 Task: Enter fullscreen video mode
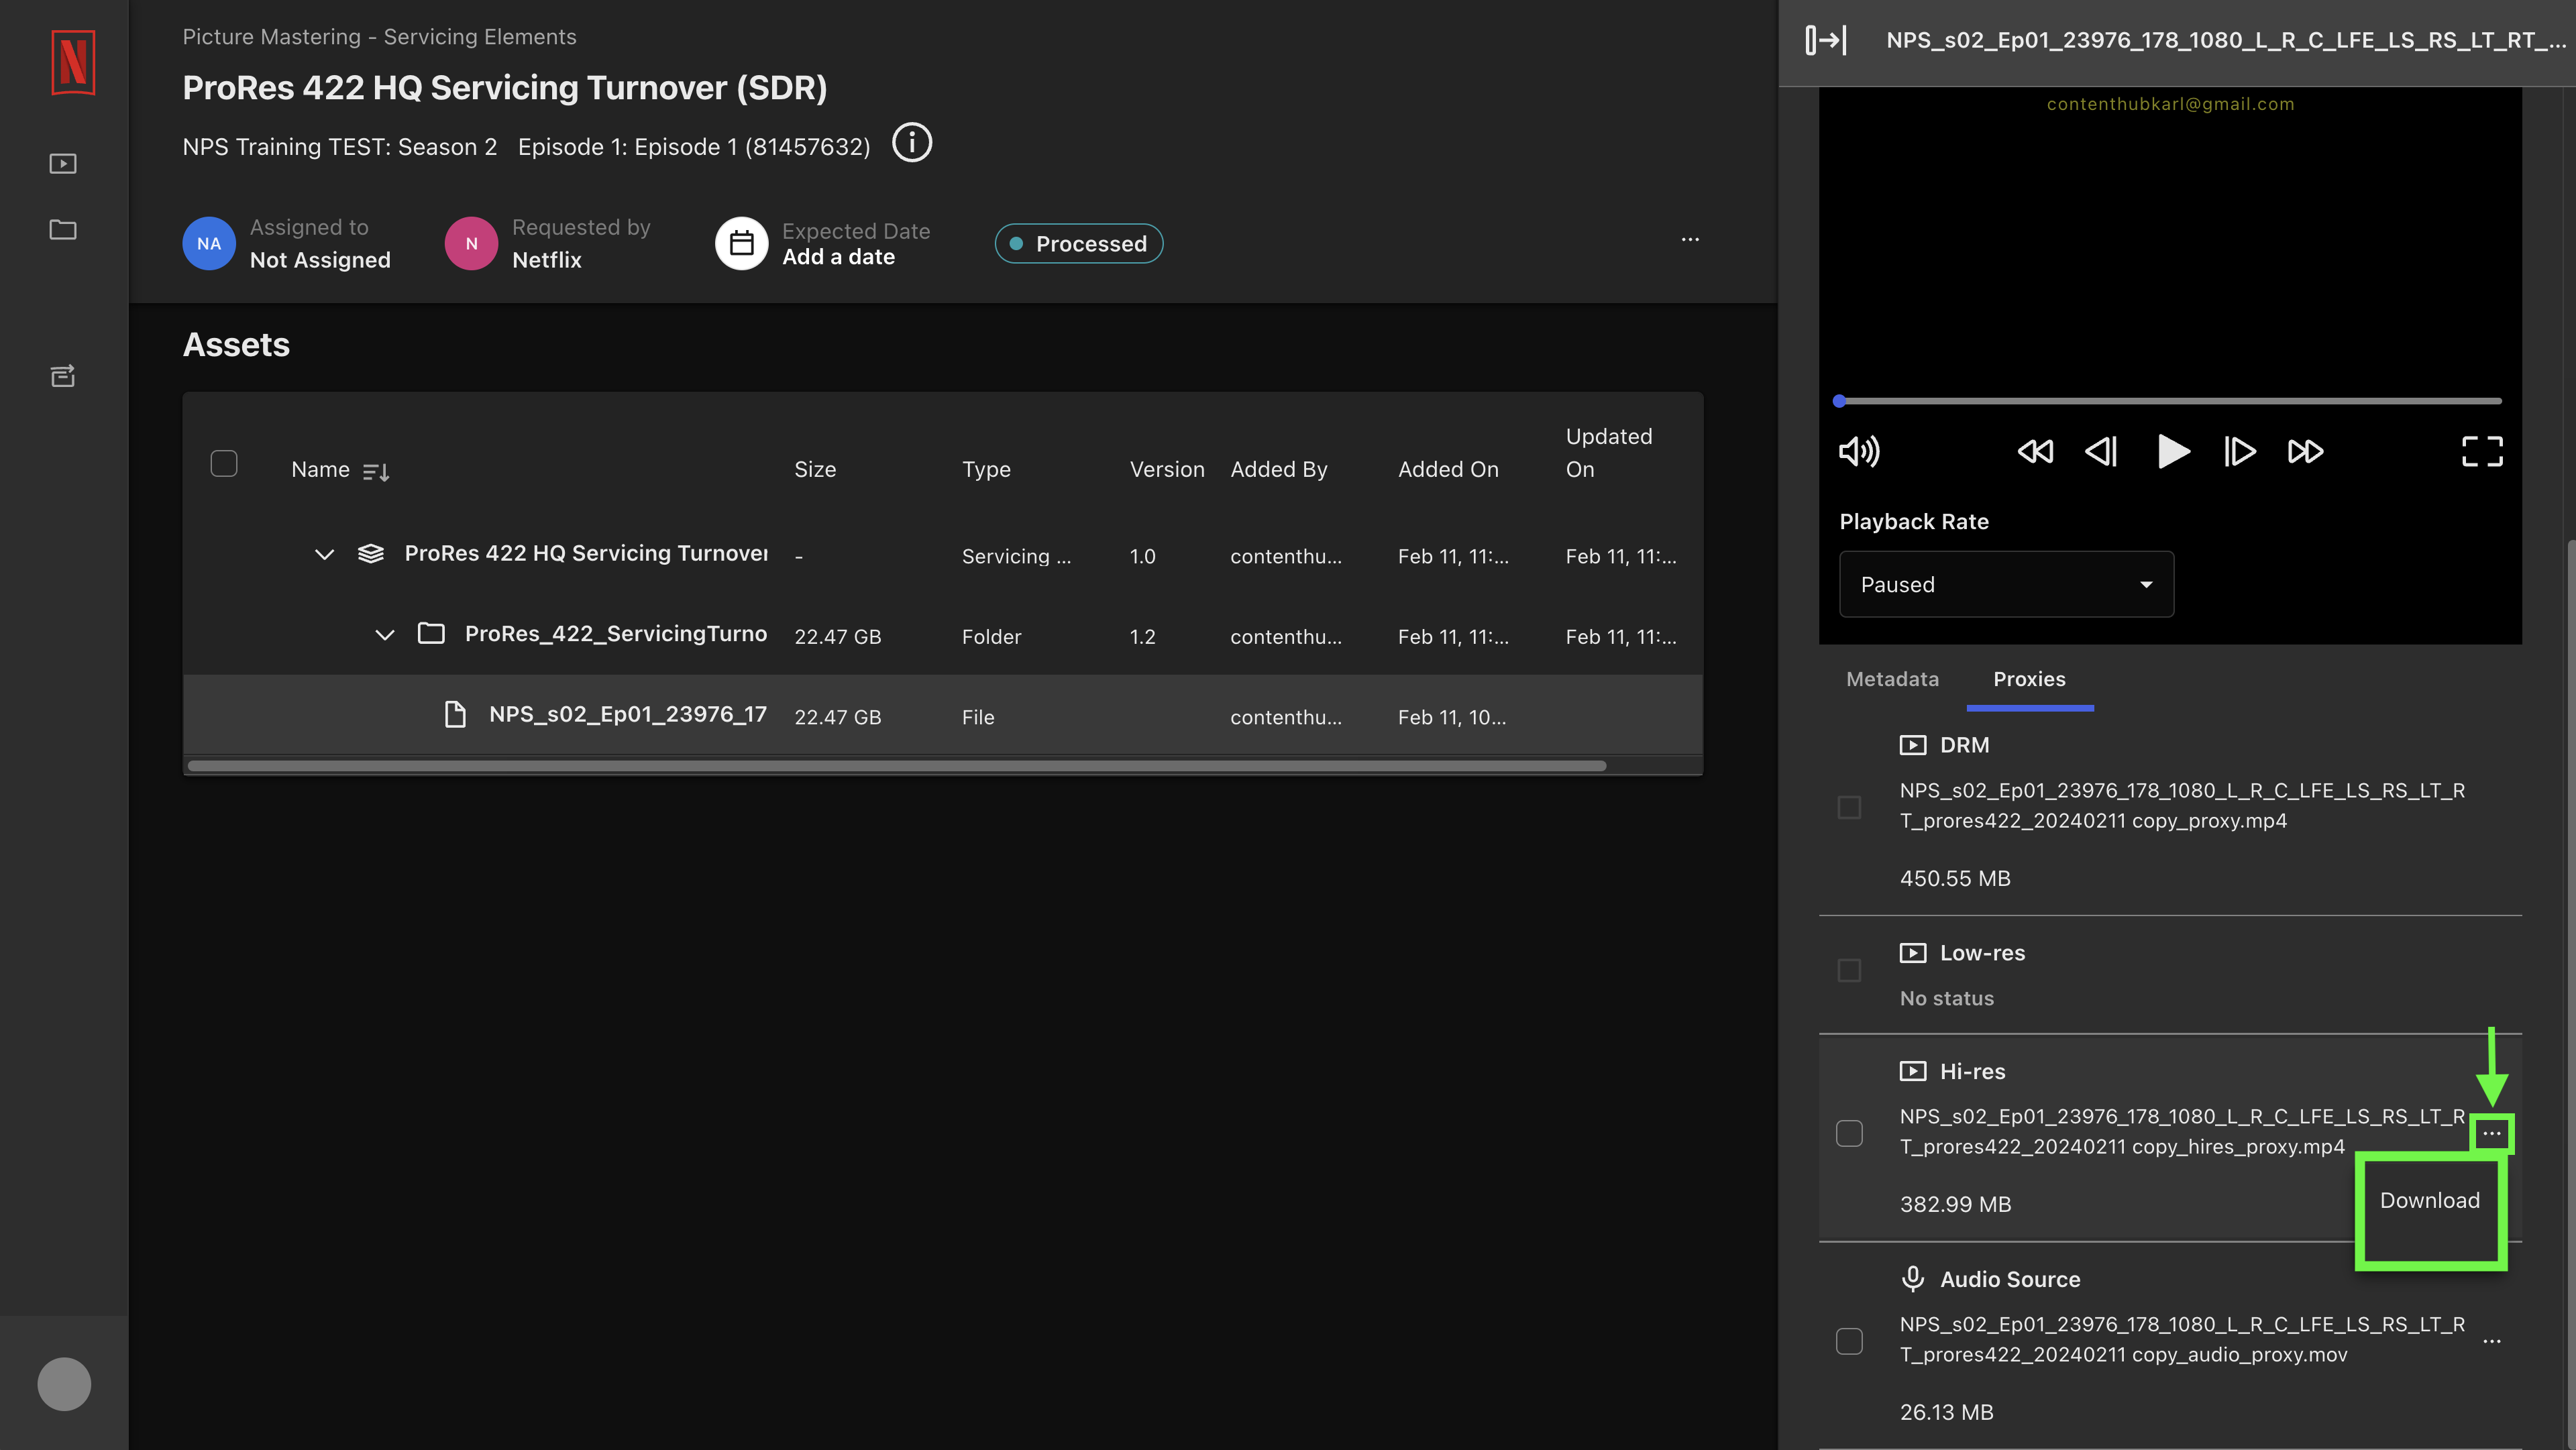(x=2482, y=452)
